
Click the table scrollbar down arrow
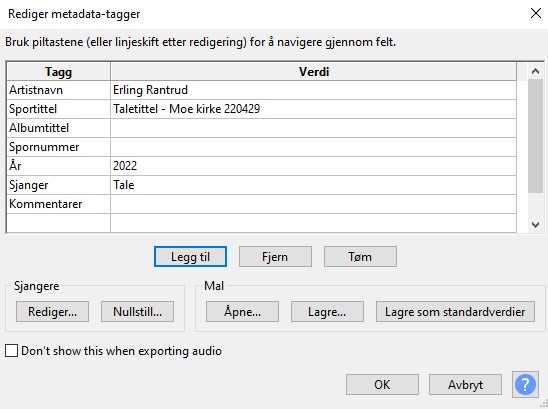535,224
